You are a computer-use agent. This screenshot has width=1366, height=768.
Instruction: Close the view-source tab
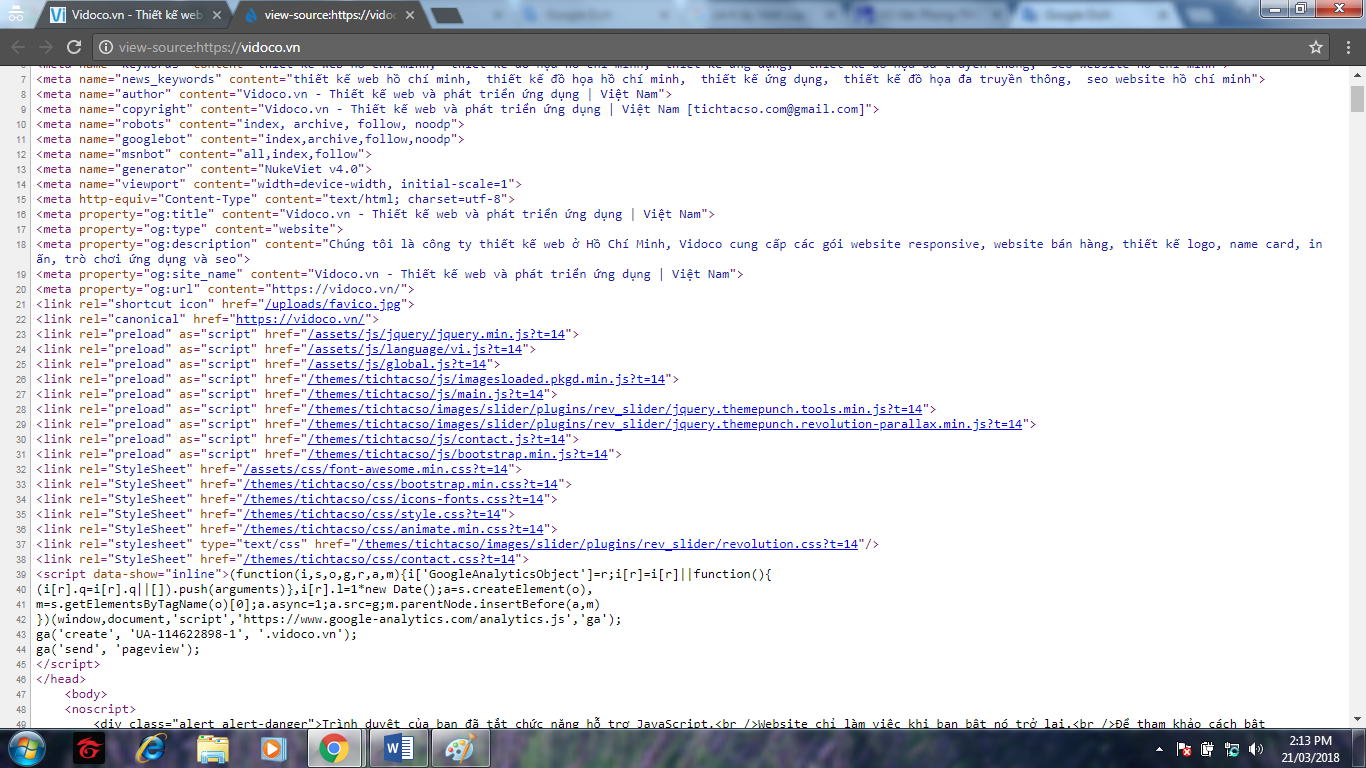pyautogui.click(x=410, y=15)
